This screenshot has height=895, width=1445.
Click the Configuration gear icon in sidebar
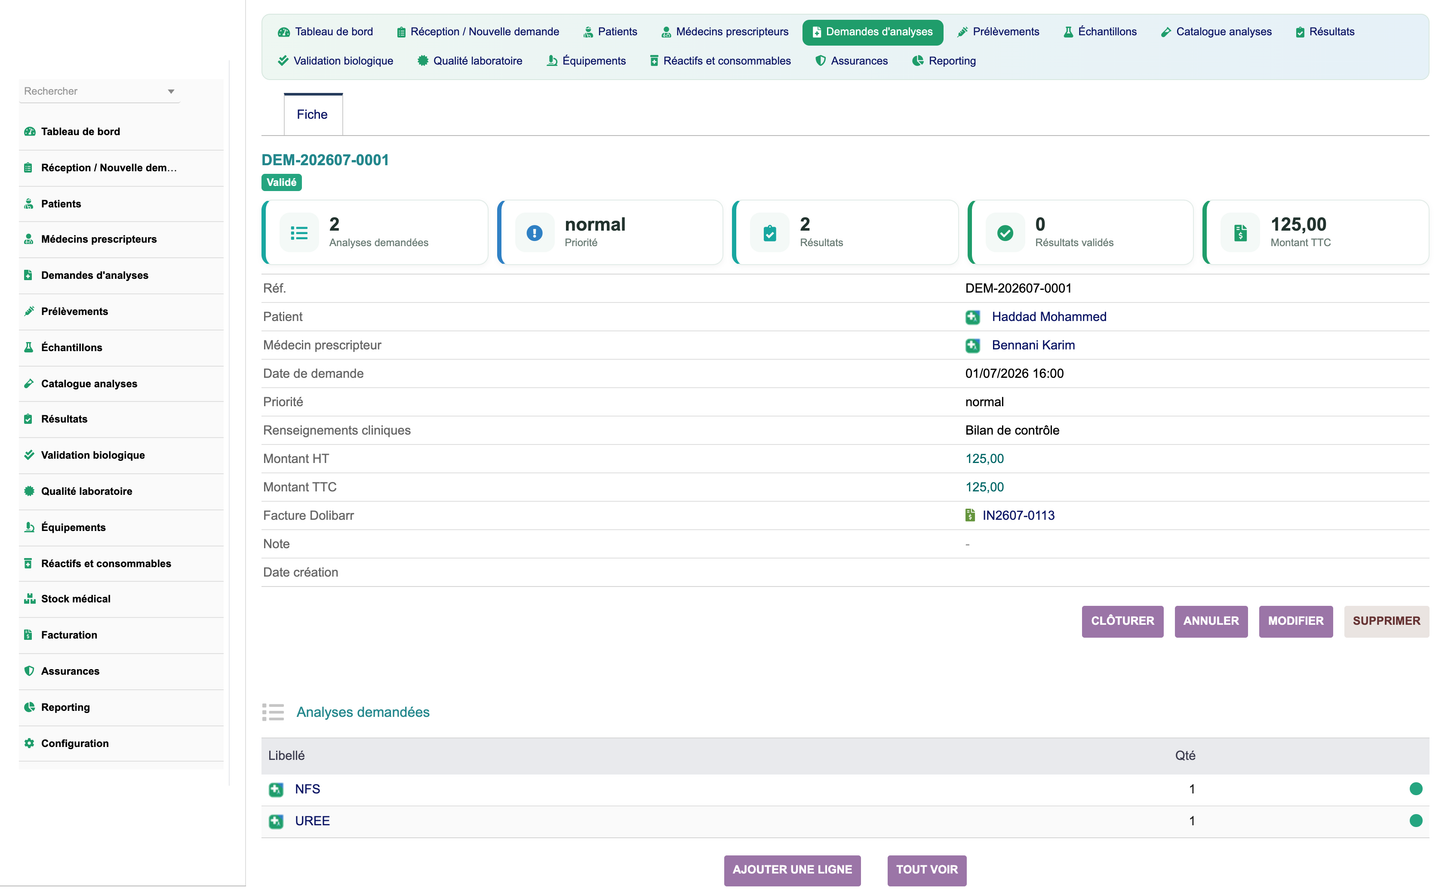(29, 743)
